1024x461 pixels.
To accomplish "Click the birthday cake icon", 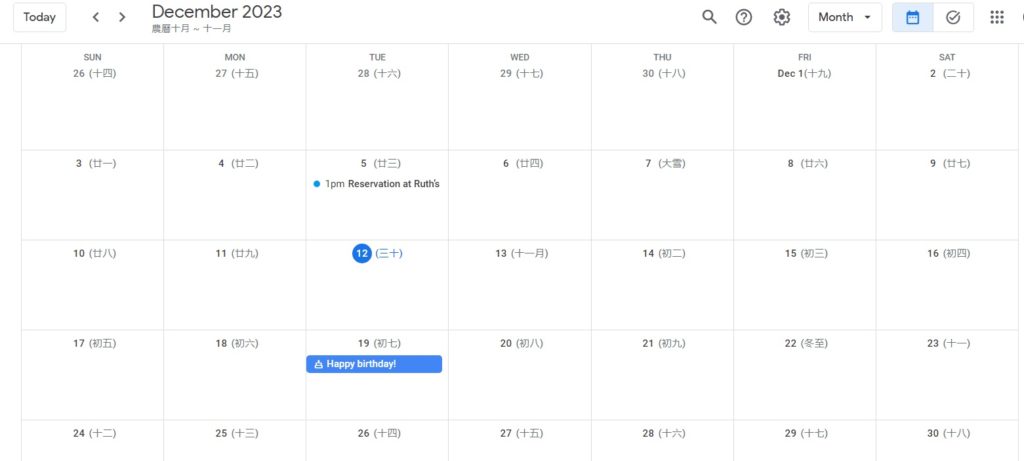I will 319,364.
